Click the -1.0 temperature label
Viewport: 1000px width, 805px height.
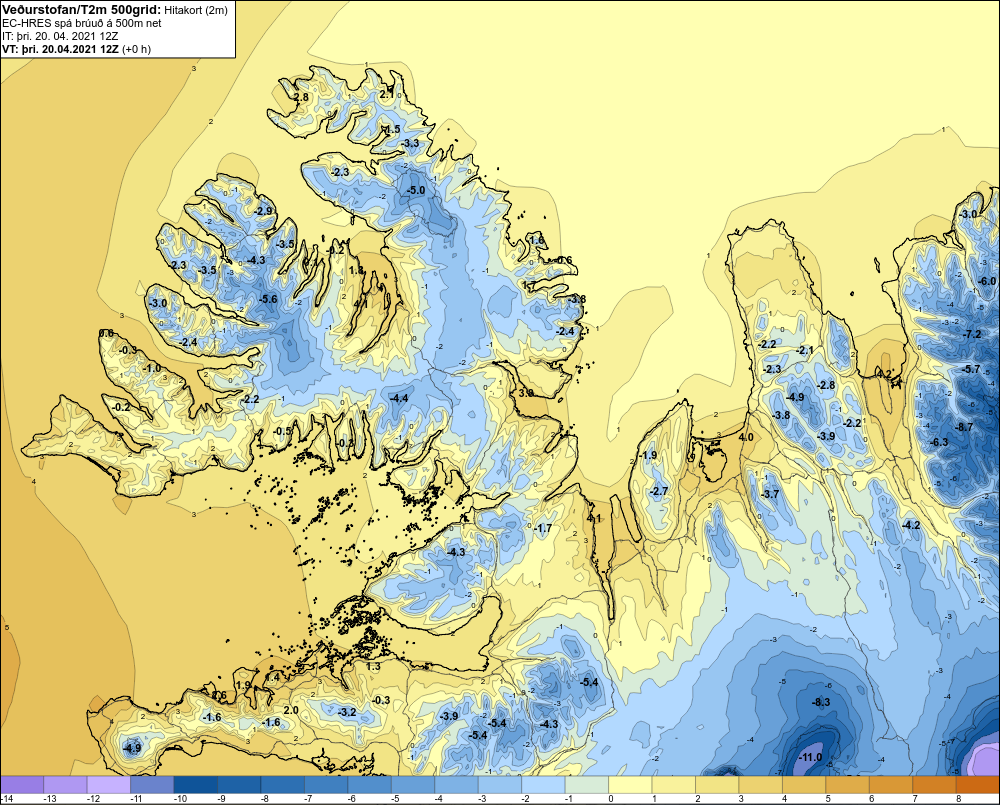pos(152,369)
